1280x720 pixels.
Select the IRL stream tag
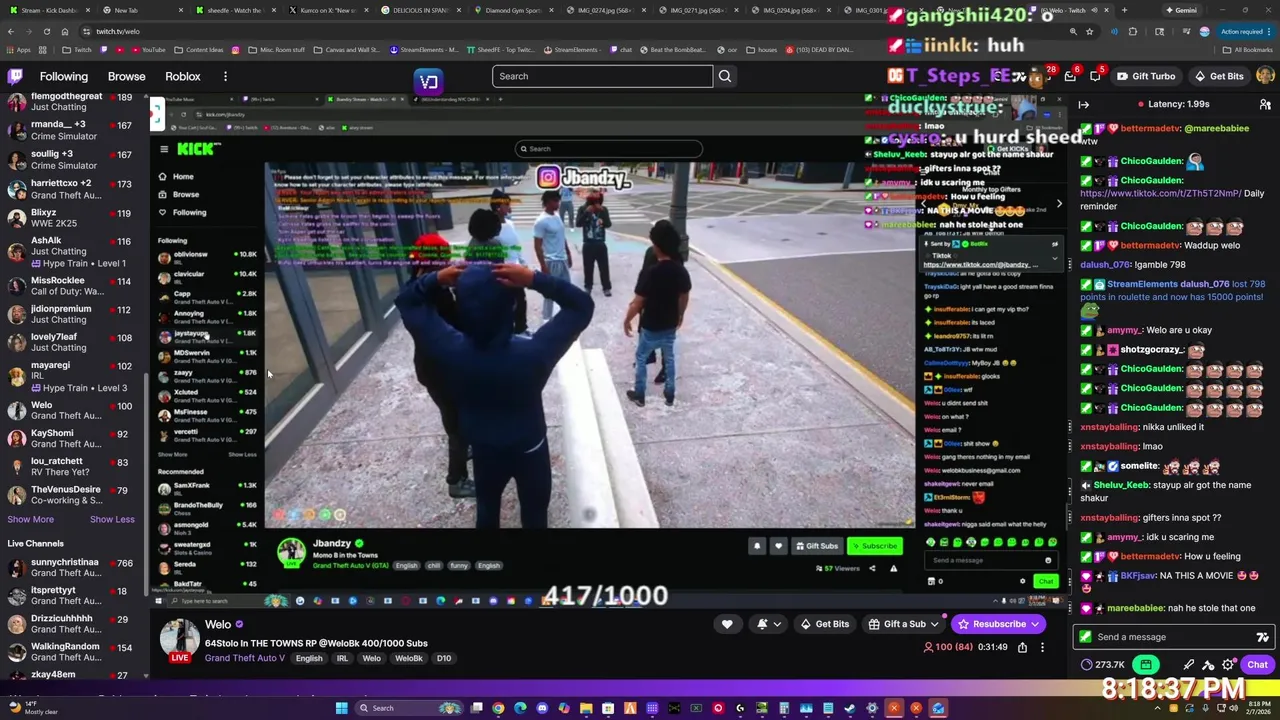[342, 658]
